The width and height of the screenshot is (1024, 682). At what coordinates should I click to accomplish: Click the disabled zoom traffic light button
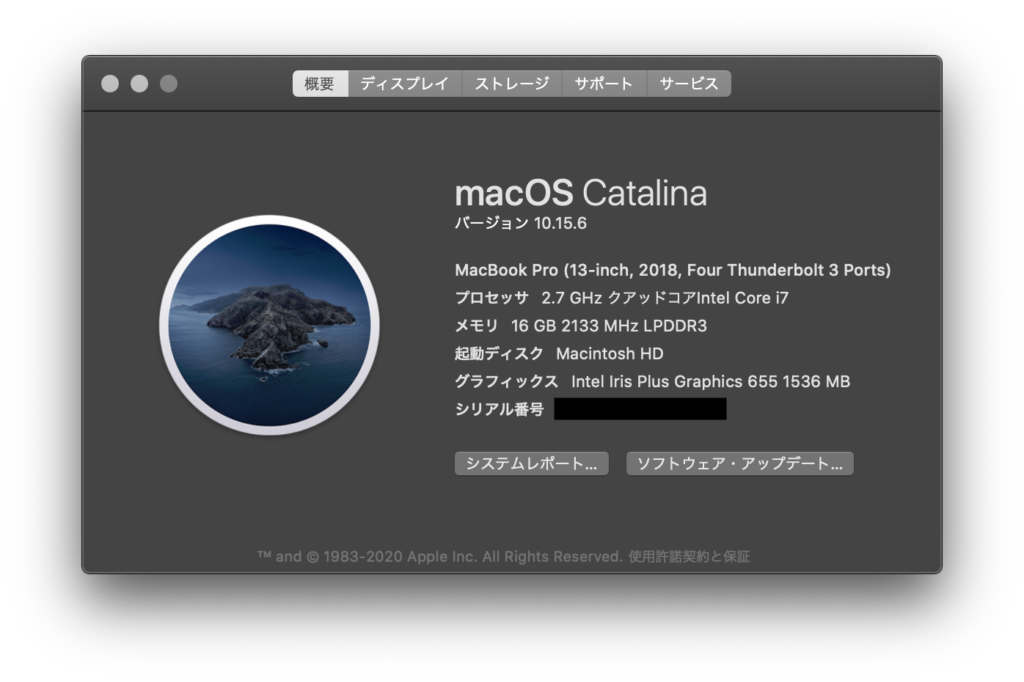pos(168,84)
